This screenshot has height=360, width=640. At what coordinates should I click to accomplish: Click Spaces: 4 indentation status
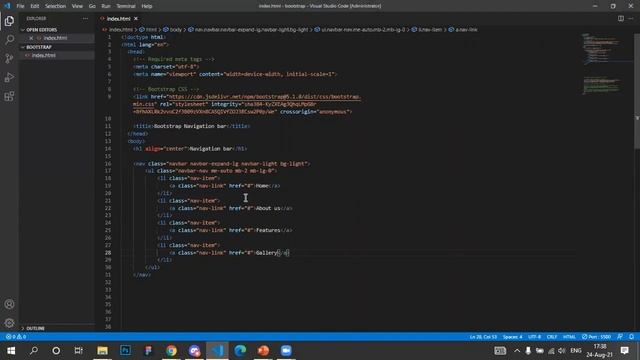click(x=513, y=337)
